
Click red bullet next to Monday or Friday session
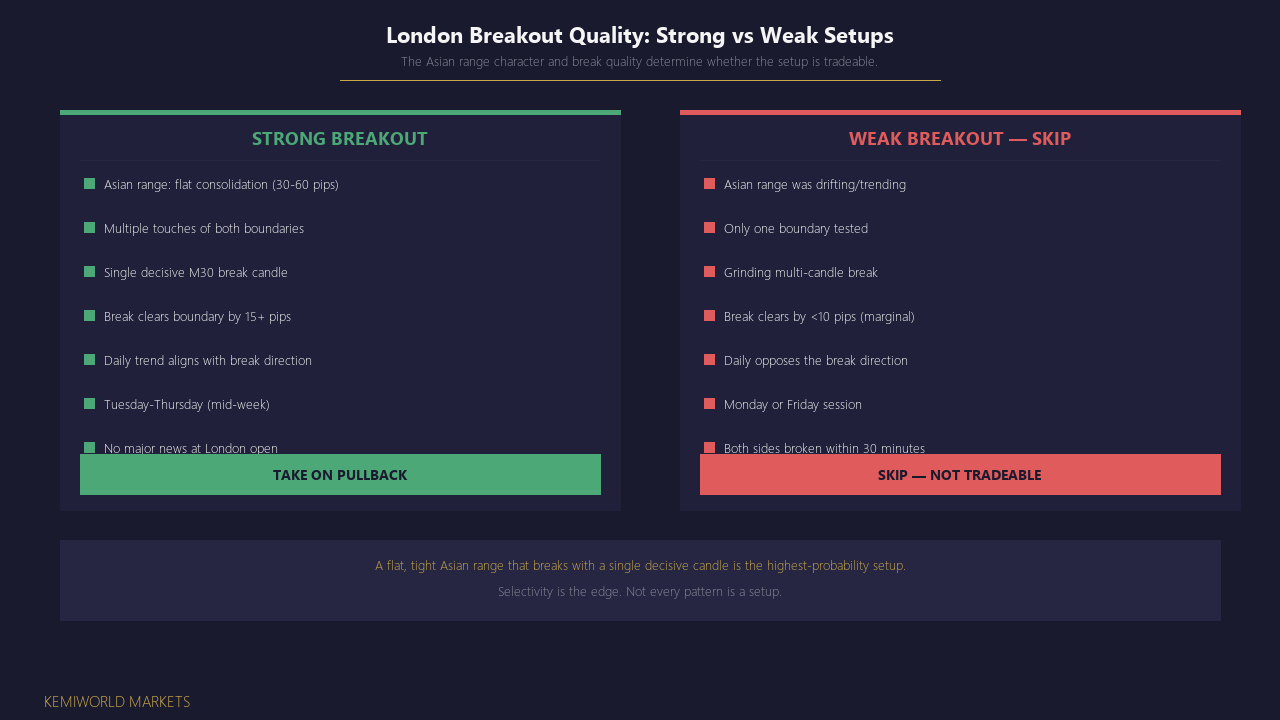[709, 404]
